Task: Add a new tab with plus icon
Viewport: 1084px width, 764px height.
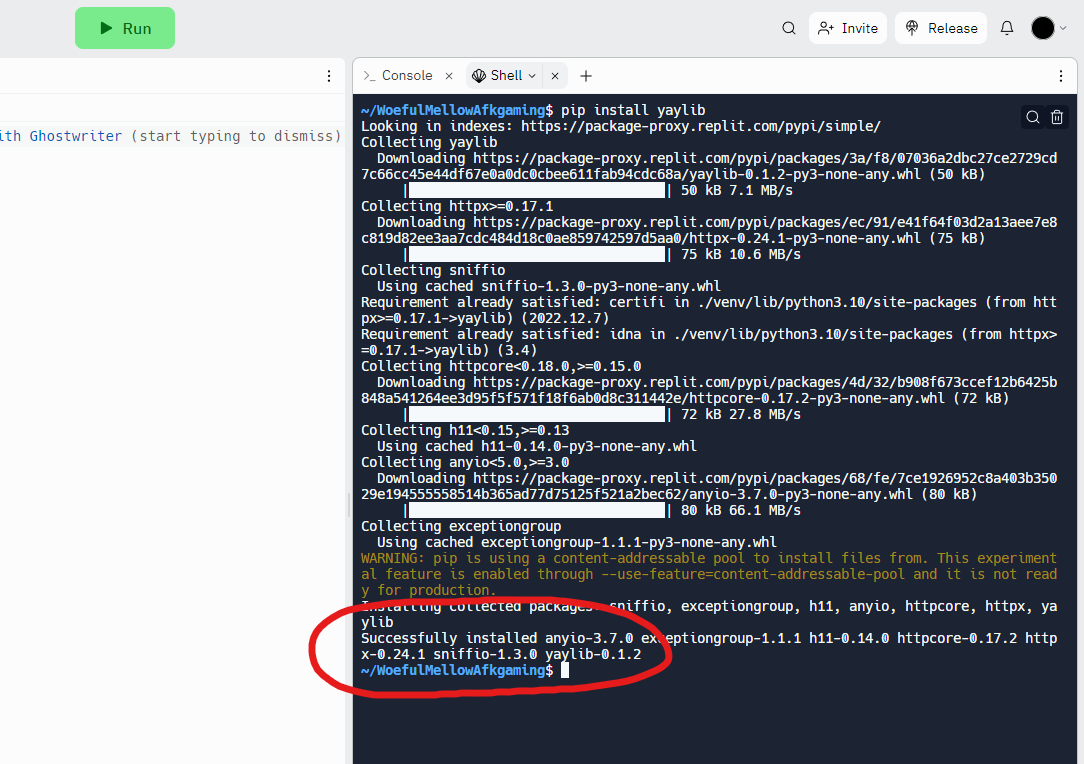Action: point(586,76)
